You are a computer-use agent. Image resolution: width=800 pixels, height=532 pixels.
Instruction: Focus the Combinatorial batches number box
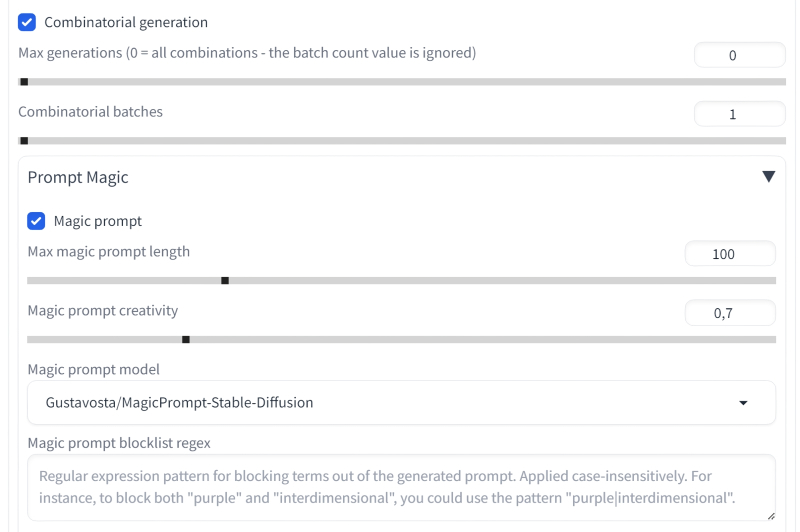[x=739, y=115]
